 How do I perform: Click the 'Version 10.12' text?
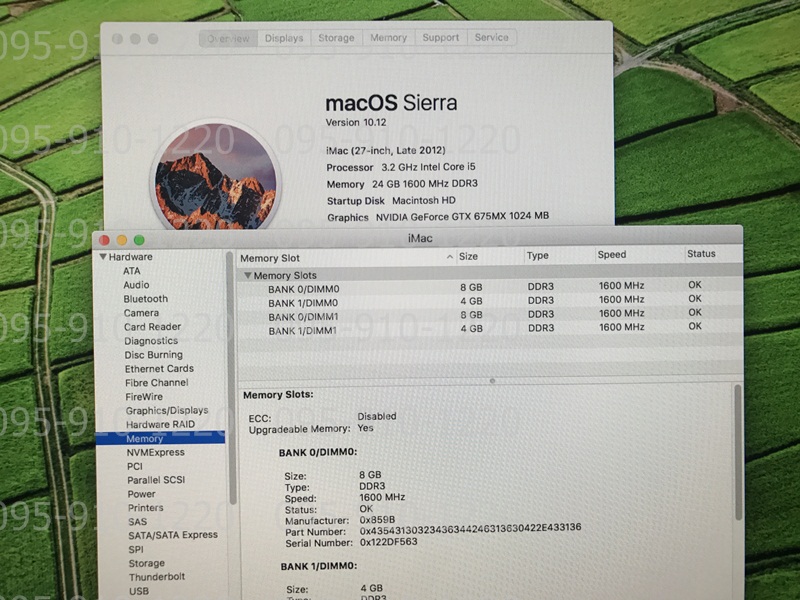coord(356,122)
